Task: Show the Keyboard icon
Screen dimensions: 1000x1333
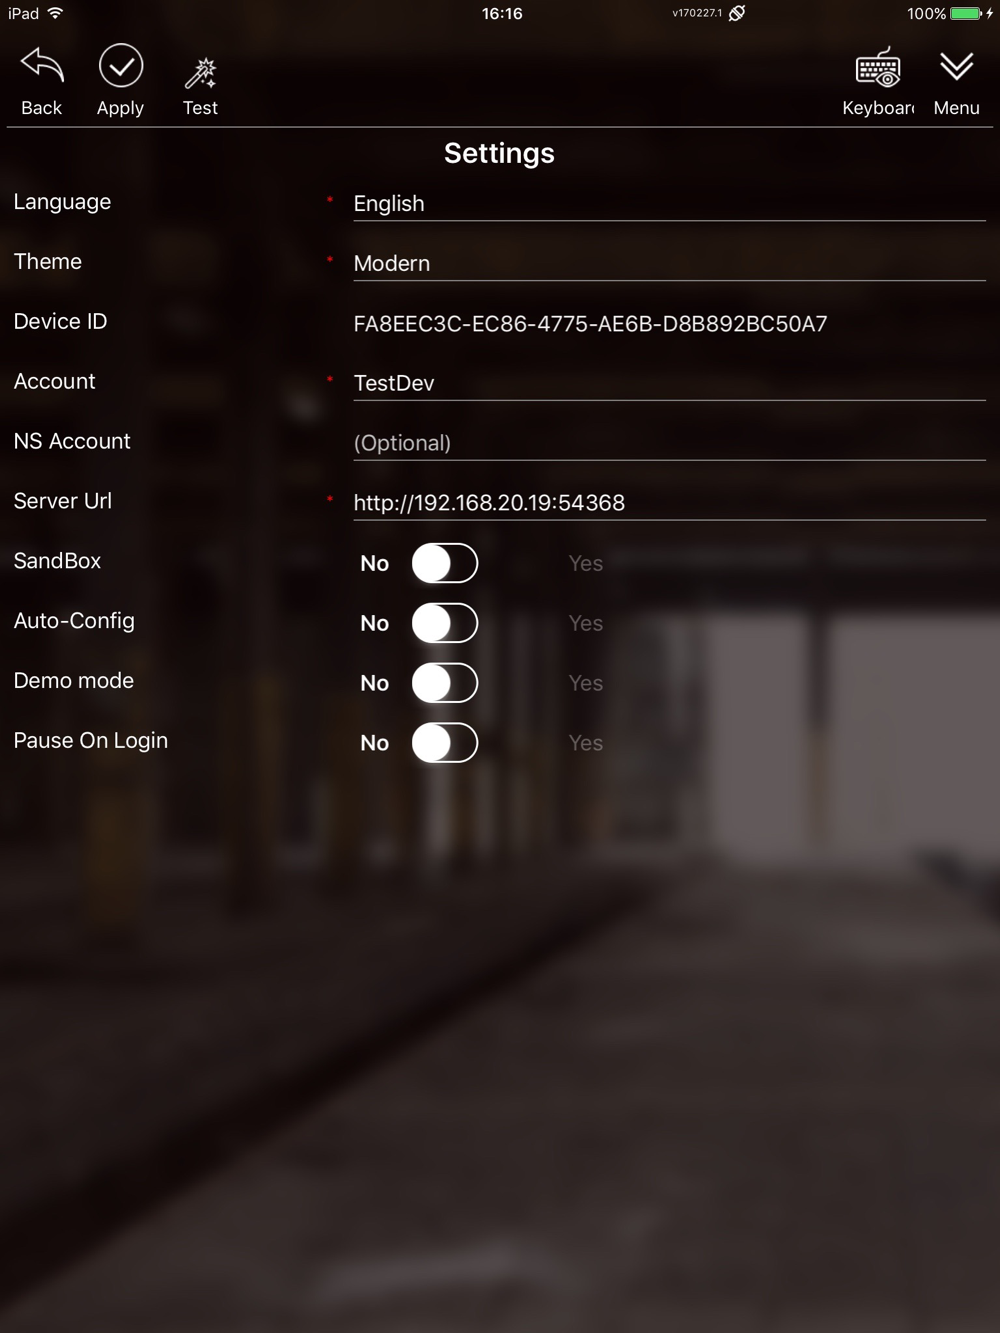Action: point(878,67)
